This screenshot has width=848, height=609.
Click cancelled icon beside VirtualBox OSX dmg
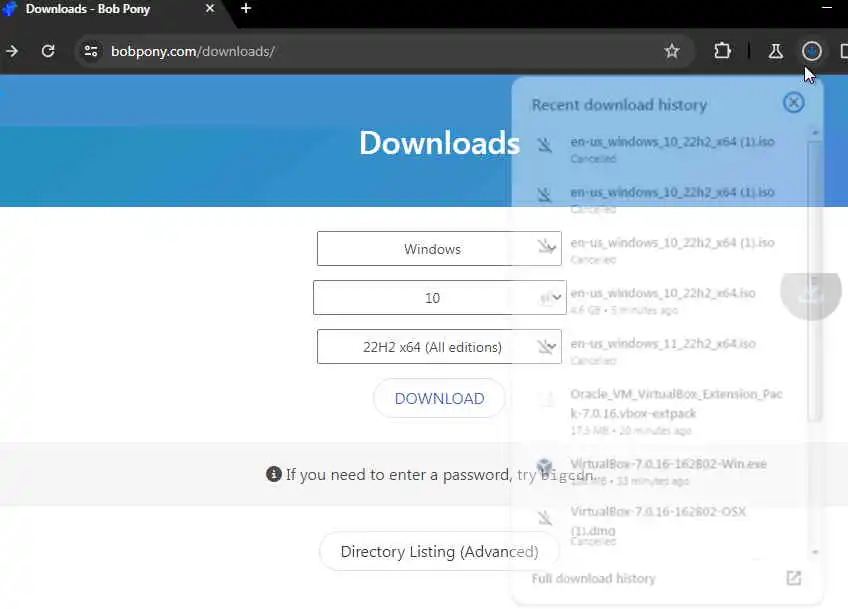(x=545, y=518)
